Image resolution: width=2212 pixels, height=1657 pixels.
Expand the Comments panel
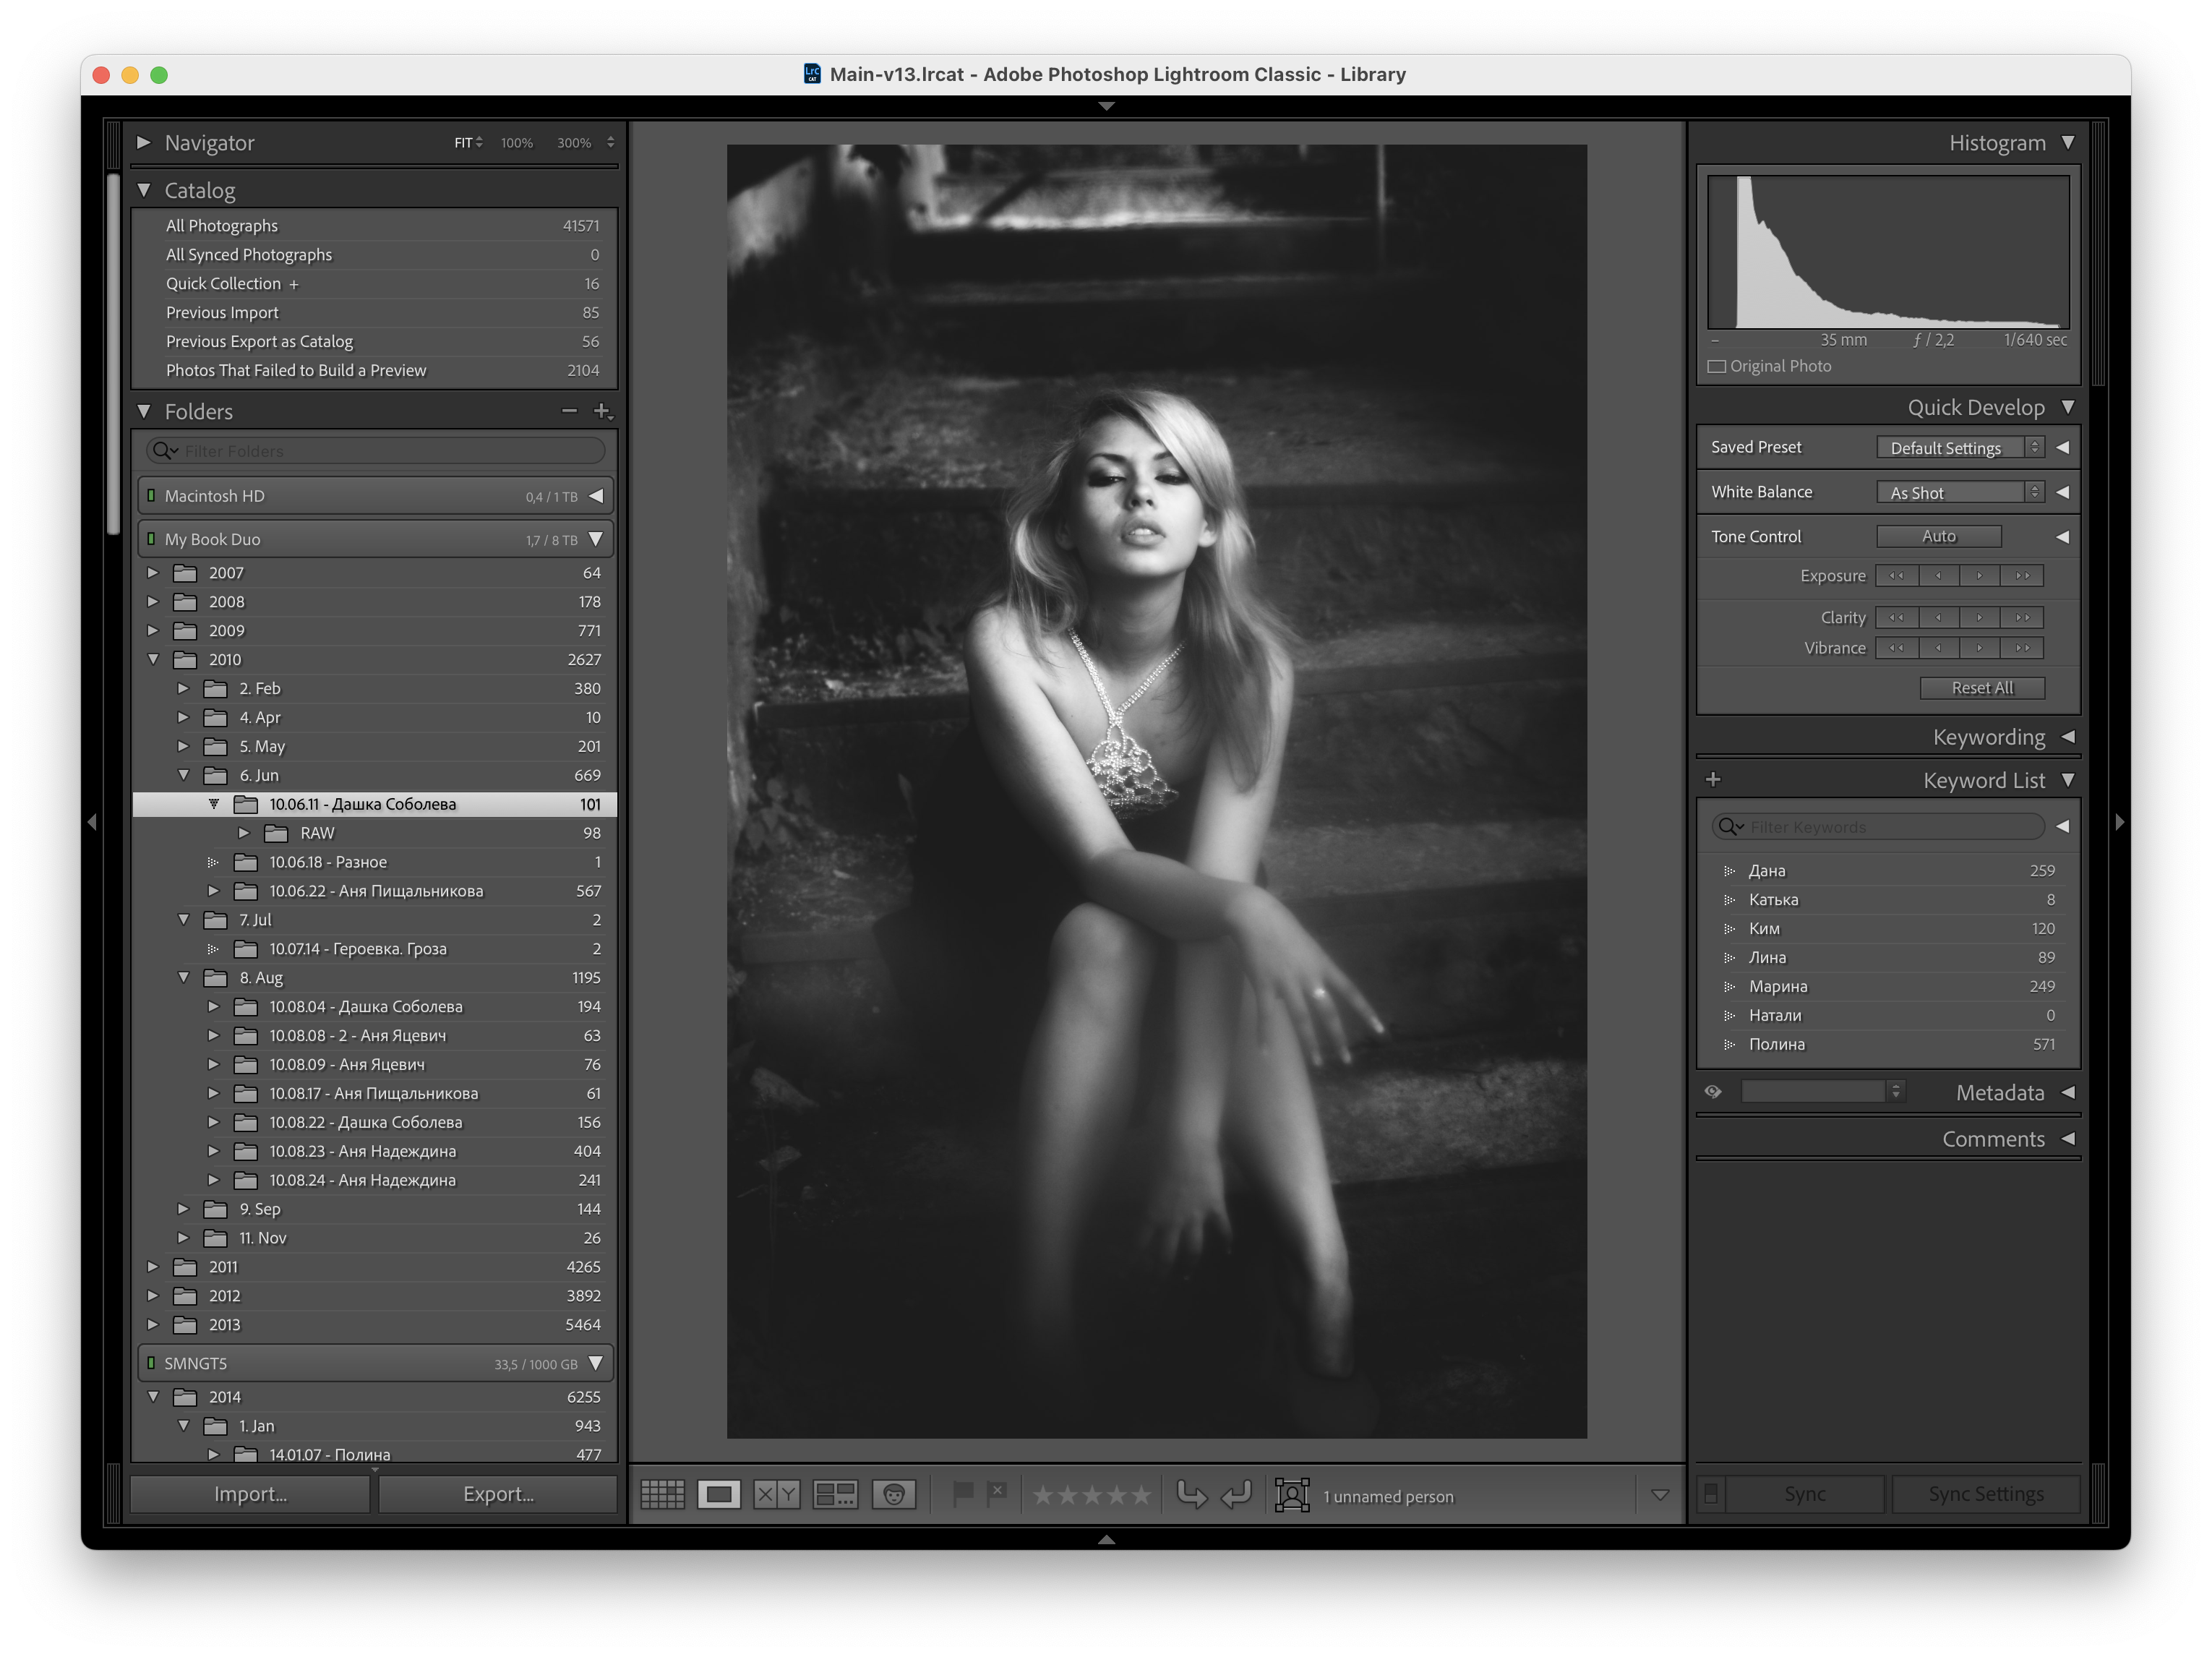(x=2068, y=1139)
